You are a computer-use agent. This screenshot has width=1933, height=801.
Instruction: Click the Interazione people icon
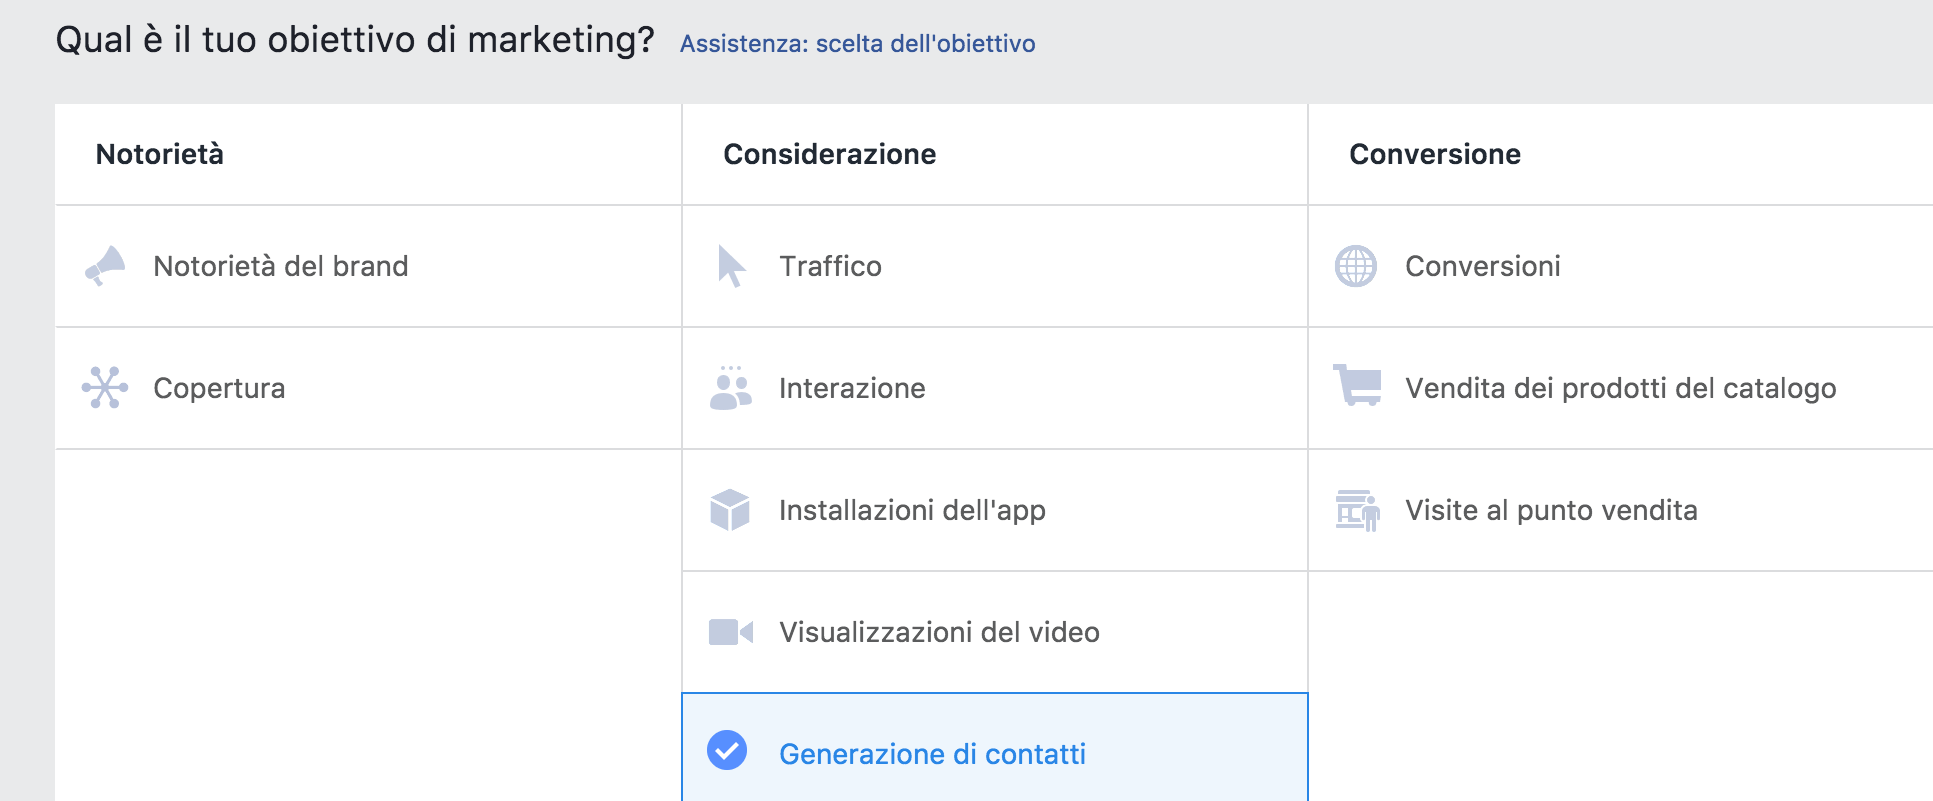tap(731, 388)
